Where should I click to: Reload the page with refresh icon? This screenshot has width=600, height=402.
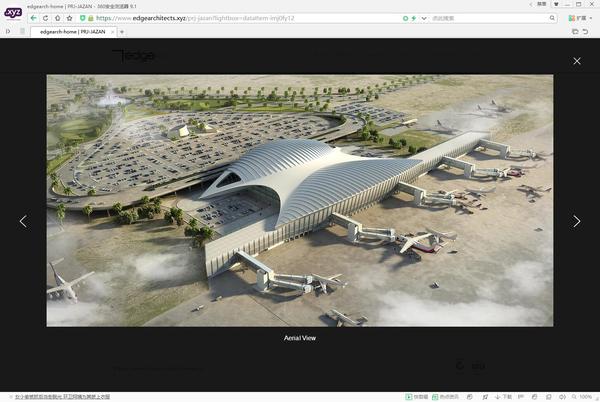[46, 18]
